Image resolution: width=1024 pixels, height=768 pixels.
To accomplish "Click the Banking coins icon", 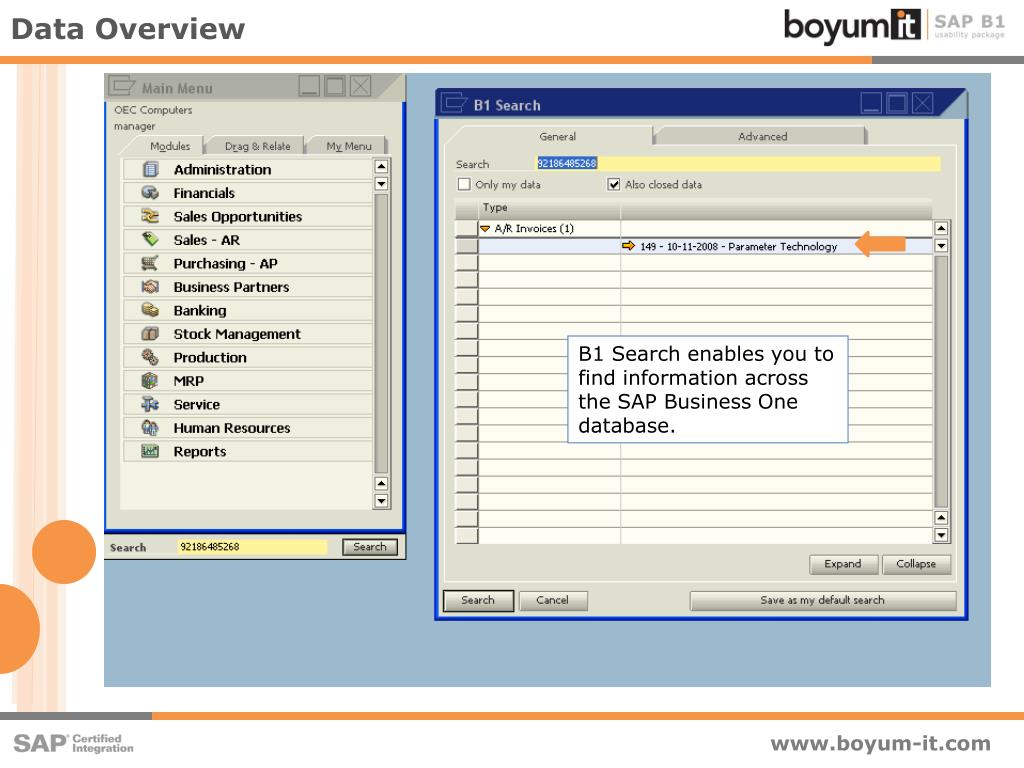I will (150, 310).
